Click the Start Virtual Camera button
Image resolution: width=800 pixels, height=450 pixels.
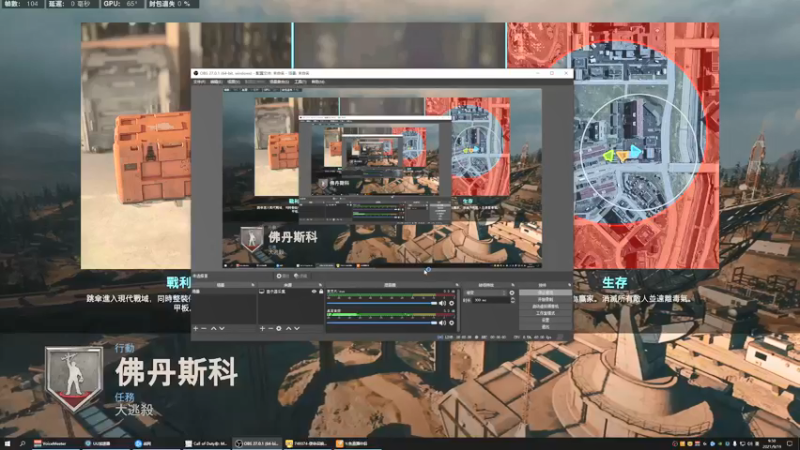(x=545, y=306)
